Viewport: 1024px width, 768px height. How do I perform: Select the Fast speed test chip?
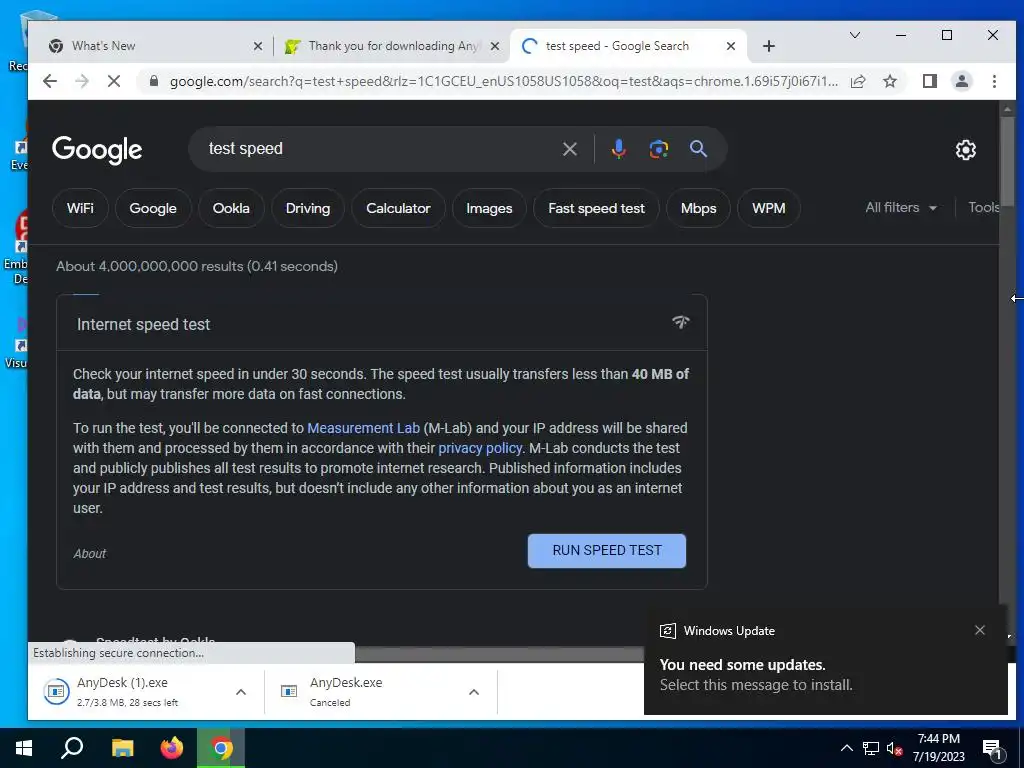pos(596,208)
